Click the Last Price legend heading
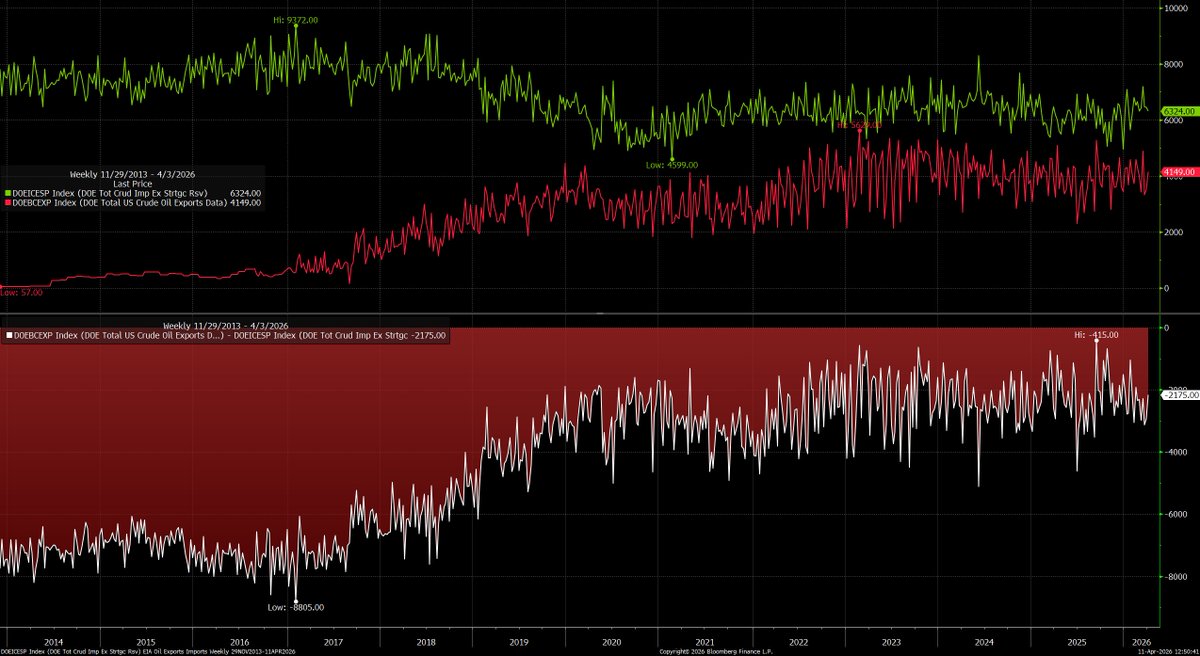Image resolution: width=1200 pixels, height=656 pixels. click(133, 182)
